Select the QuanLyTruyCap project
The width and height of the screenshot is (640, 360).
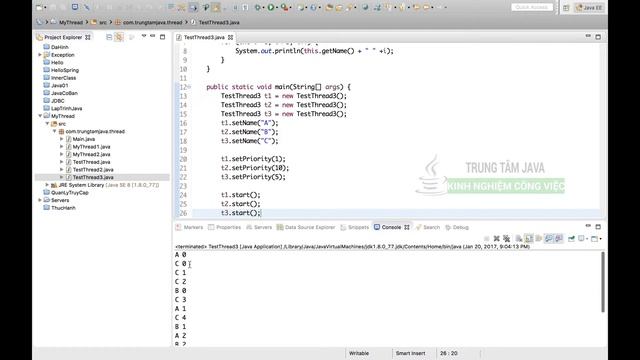(x=70, y=193)
